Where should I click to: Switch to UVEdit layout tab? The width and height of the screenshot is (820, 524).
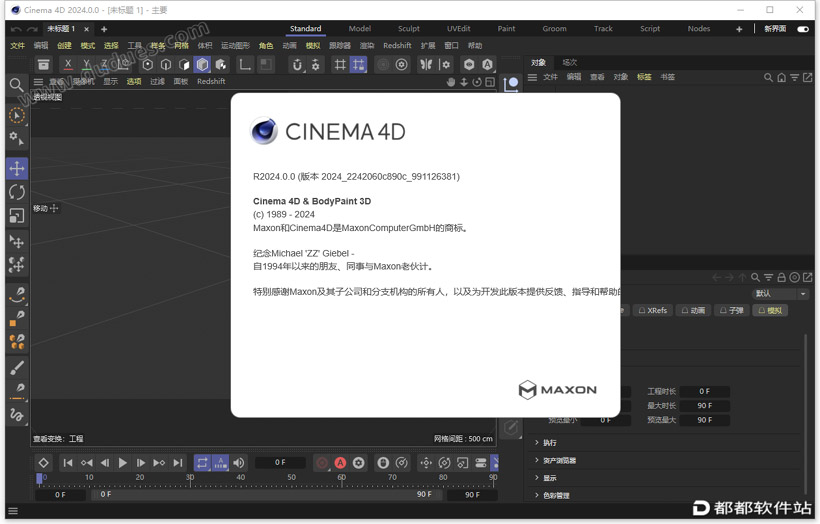pos(459,29)
